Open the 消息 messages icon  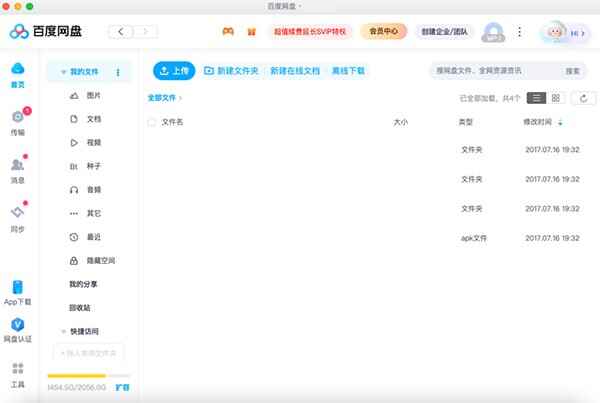point(17,165)
